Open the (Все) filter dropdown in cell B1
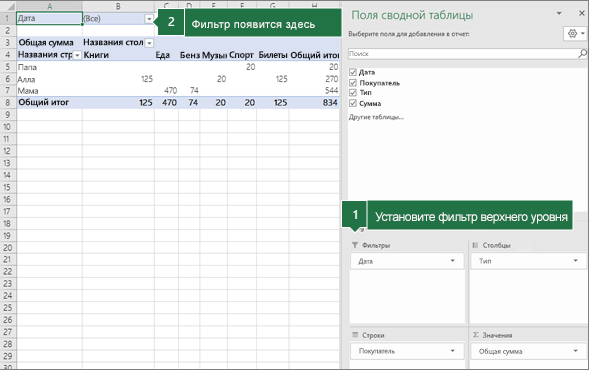589x370 pixels. tap(149, 19)
